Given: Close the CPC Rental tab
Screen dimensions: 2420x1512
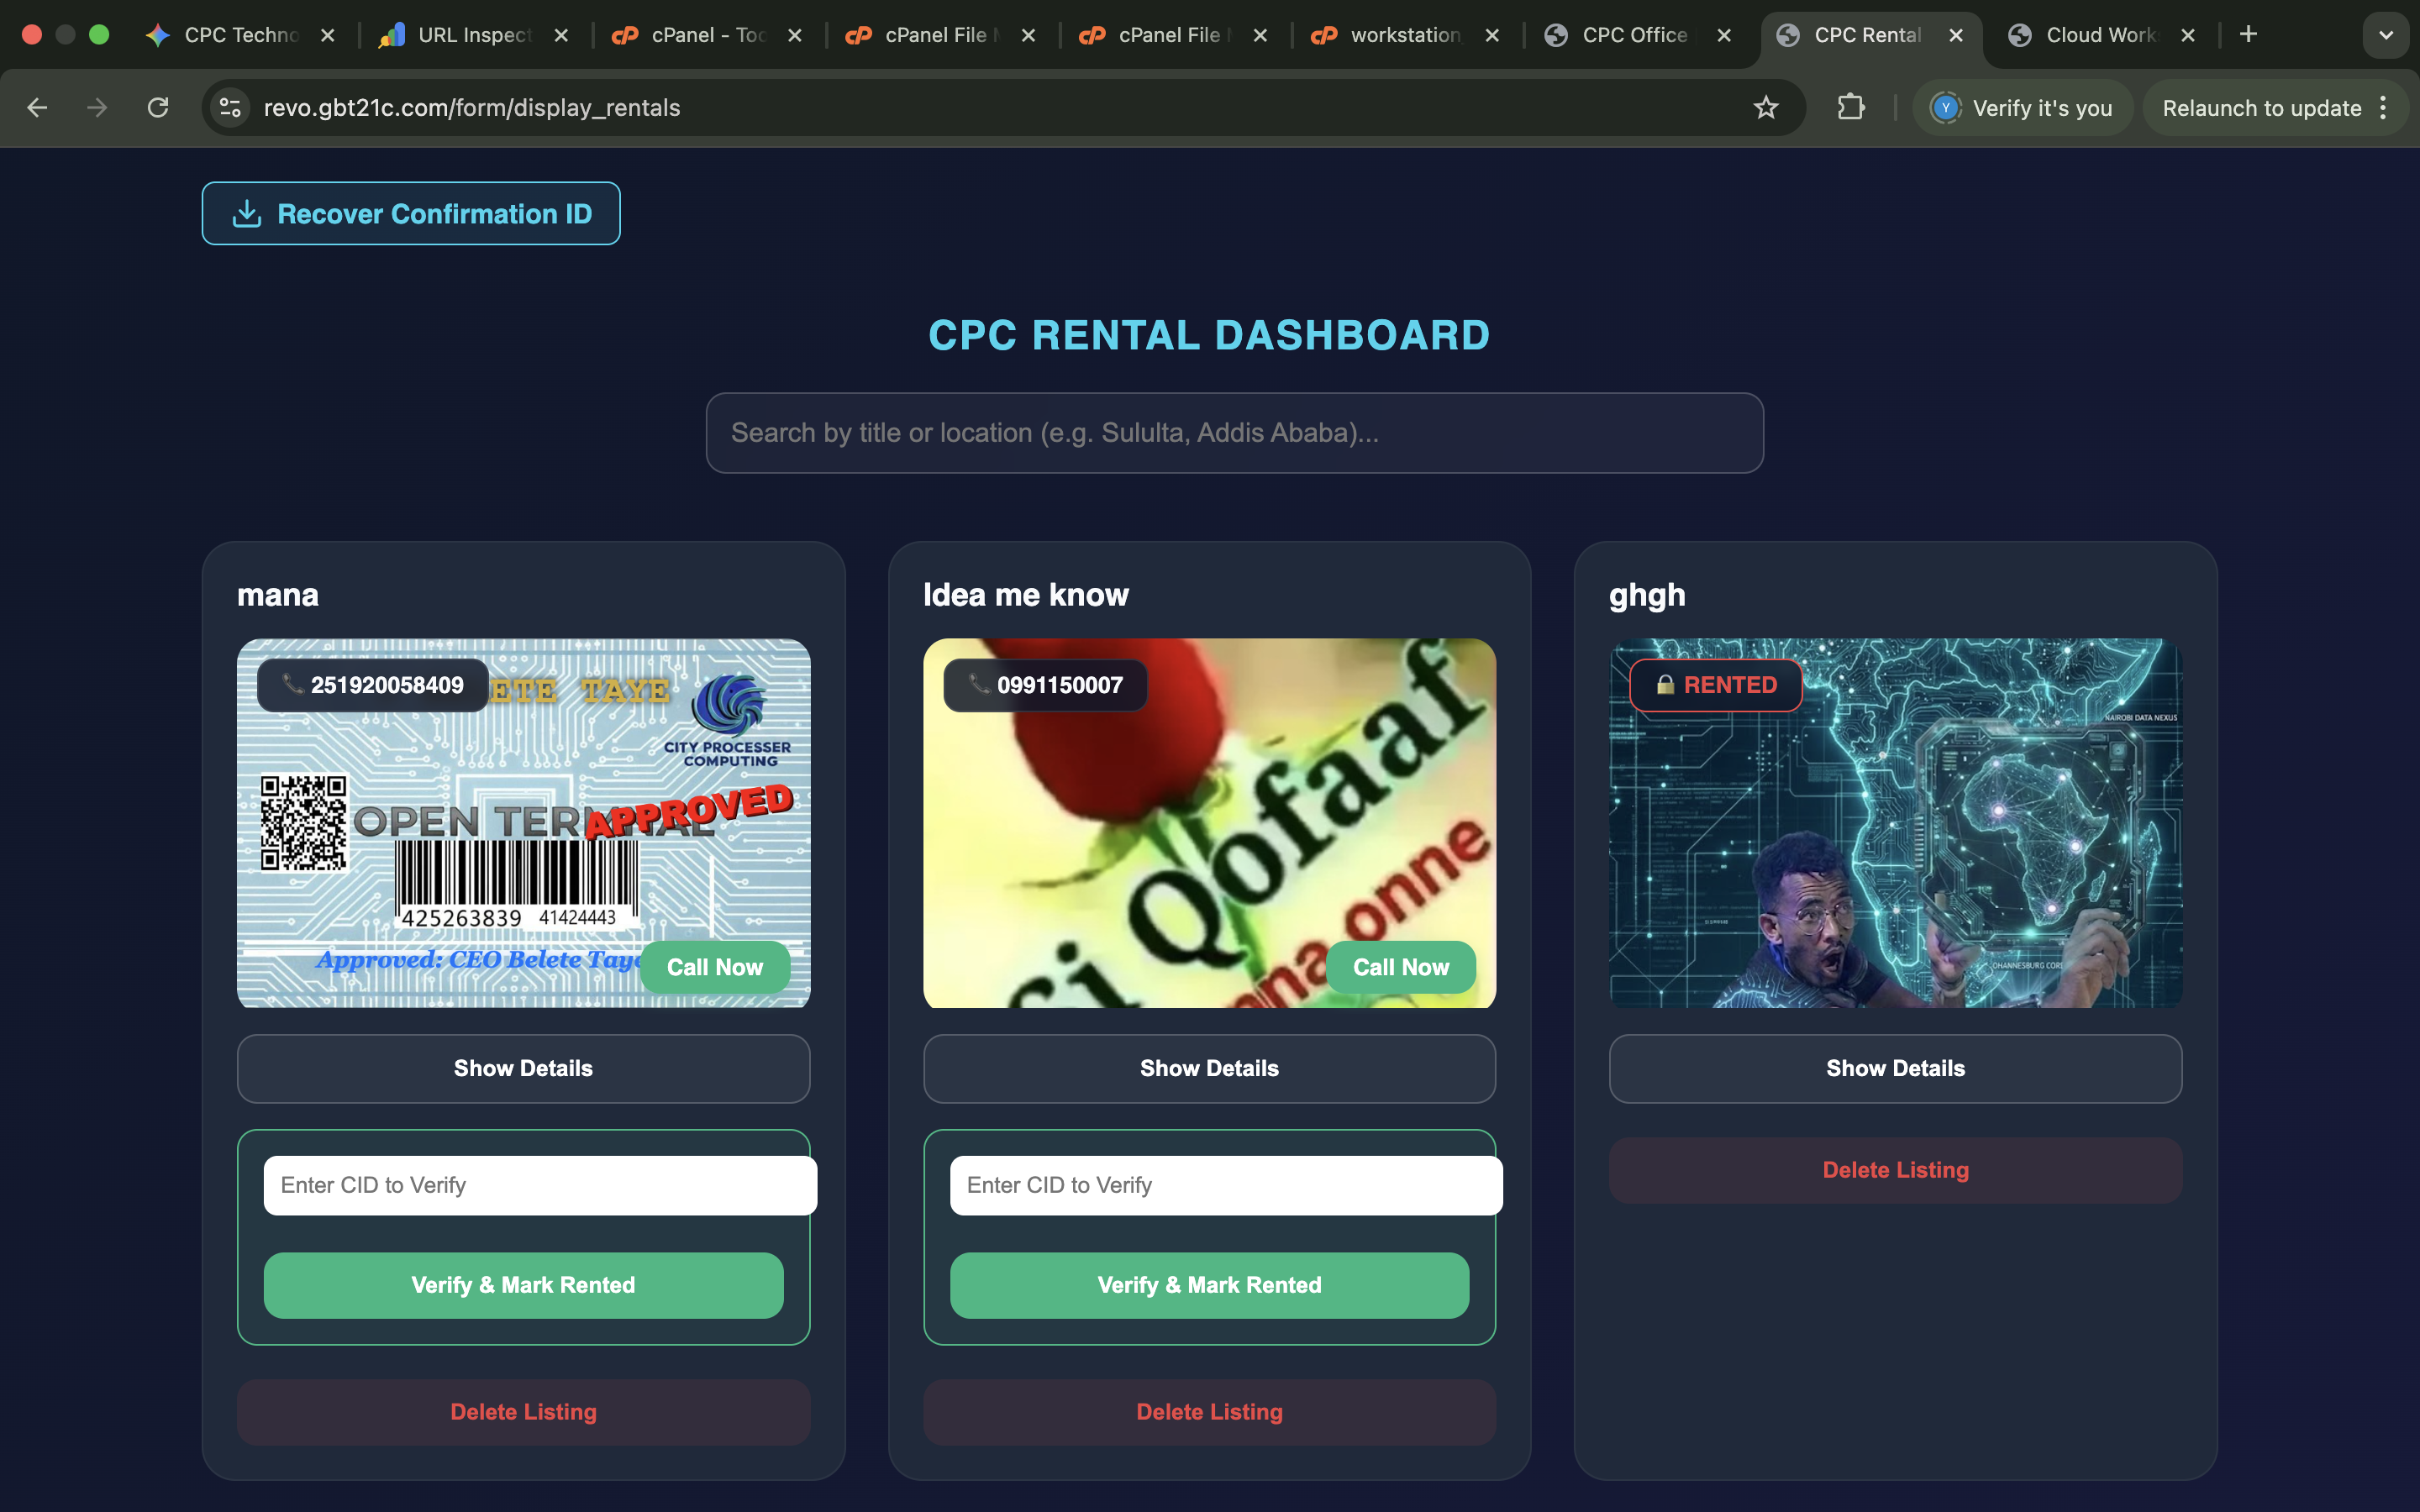Looking at the screenshot, I should pyautogui.click(x=1956, y=35).
